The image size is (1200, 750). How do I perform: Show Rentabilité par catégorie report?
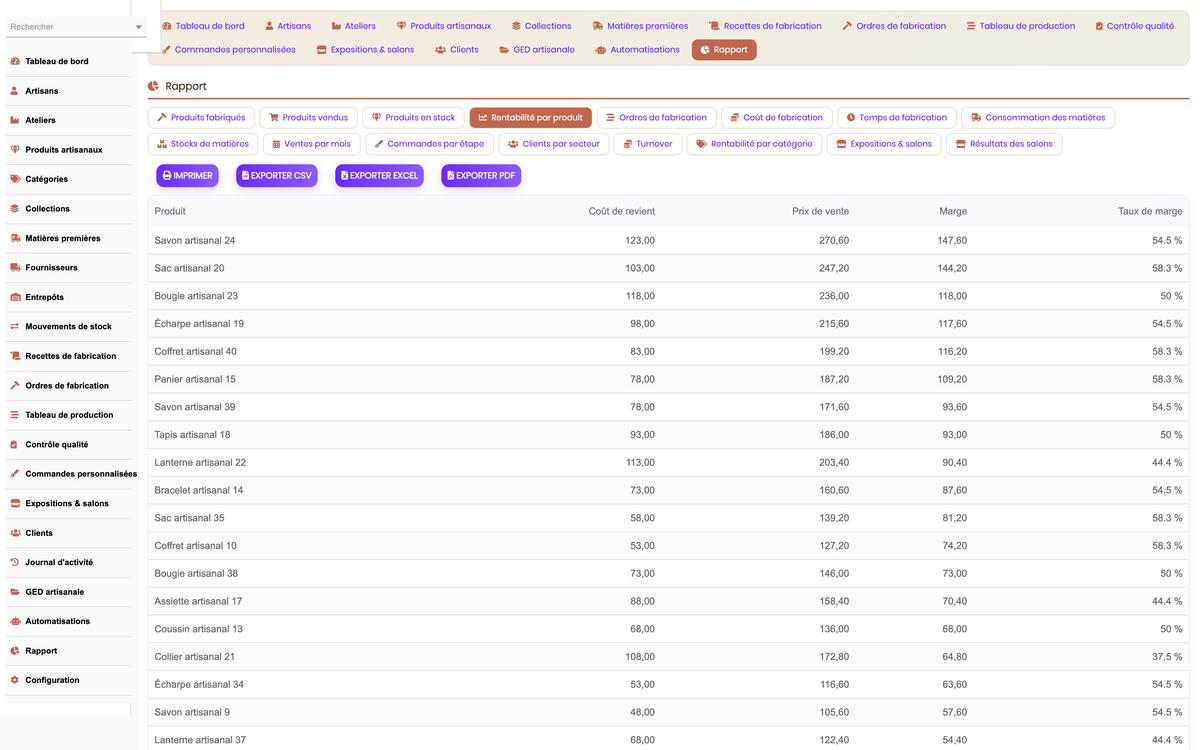(x=755, y=144)
